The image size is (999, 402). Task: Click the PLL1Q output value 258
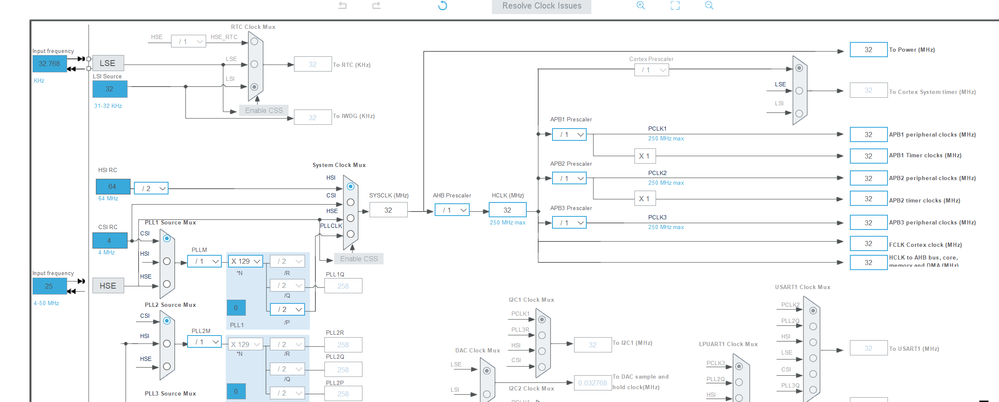(343, 286)
